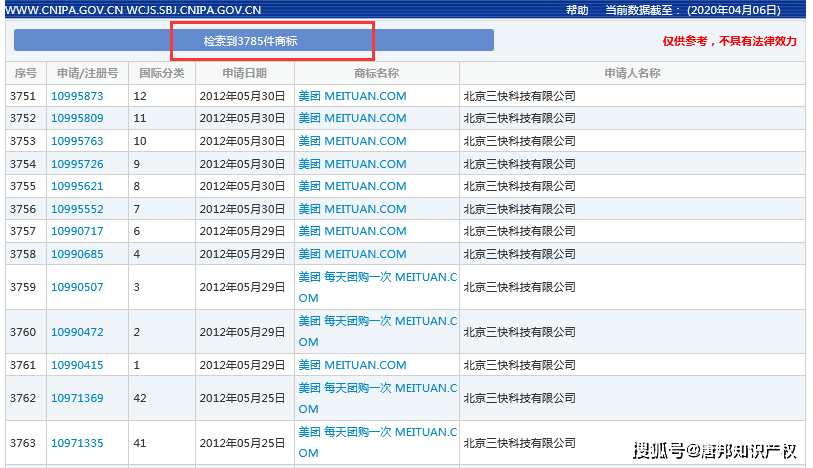This screenshot has width=813, height=468.
Task: Click class 10 in row 3753
Action: 140,141
